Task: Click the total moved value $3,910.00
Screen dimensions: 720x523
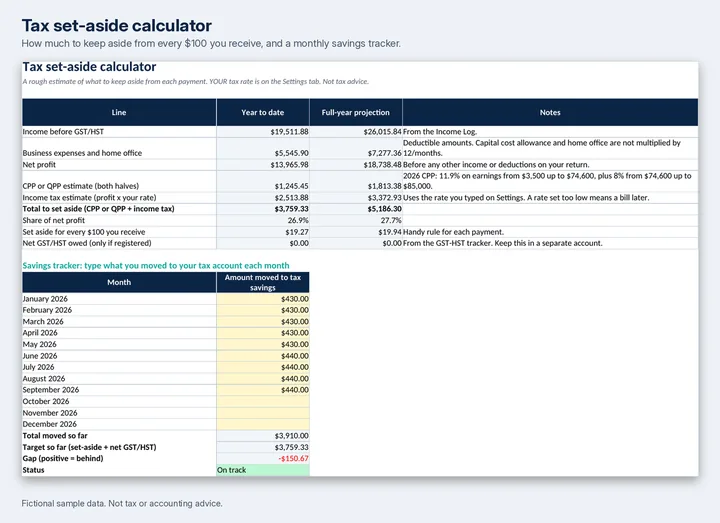Action: coord(292,436)
